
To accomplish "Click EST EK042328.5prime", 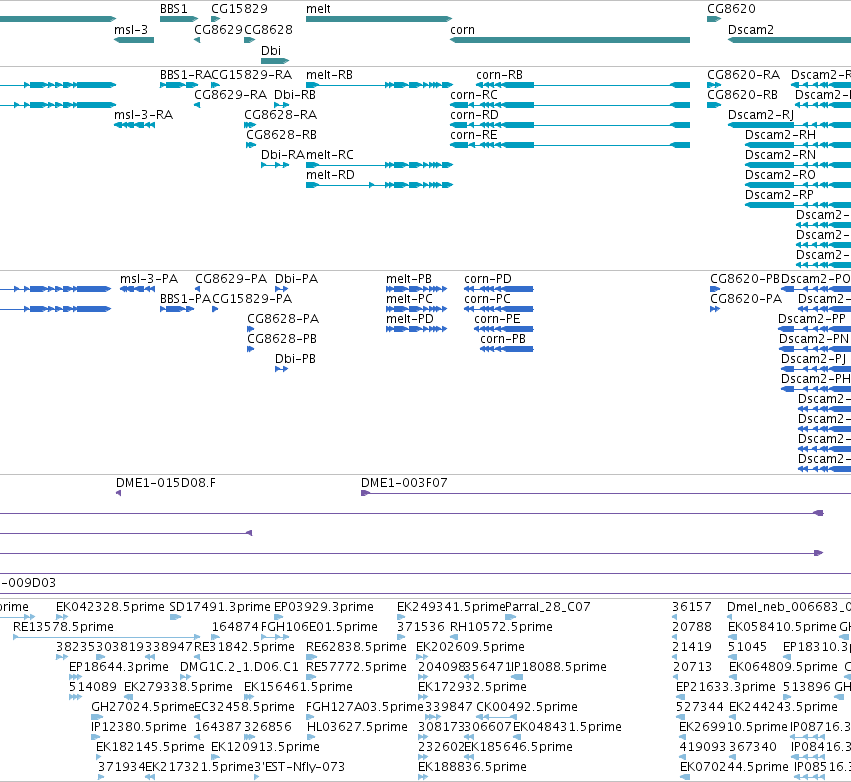I will click(62, 616).
